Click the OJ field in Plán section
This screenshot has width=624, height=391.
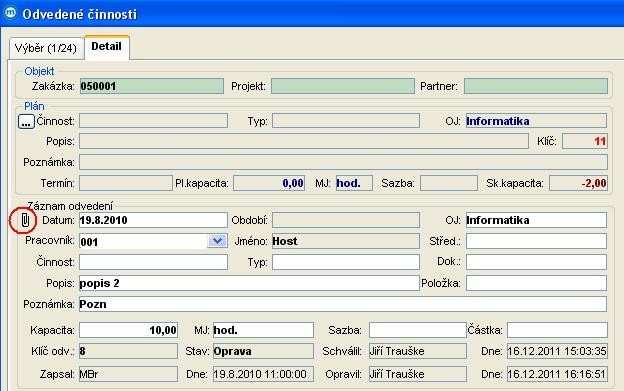[536, 121]
